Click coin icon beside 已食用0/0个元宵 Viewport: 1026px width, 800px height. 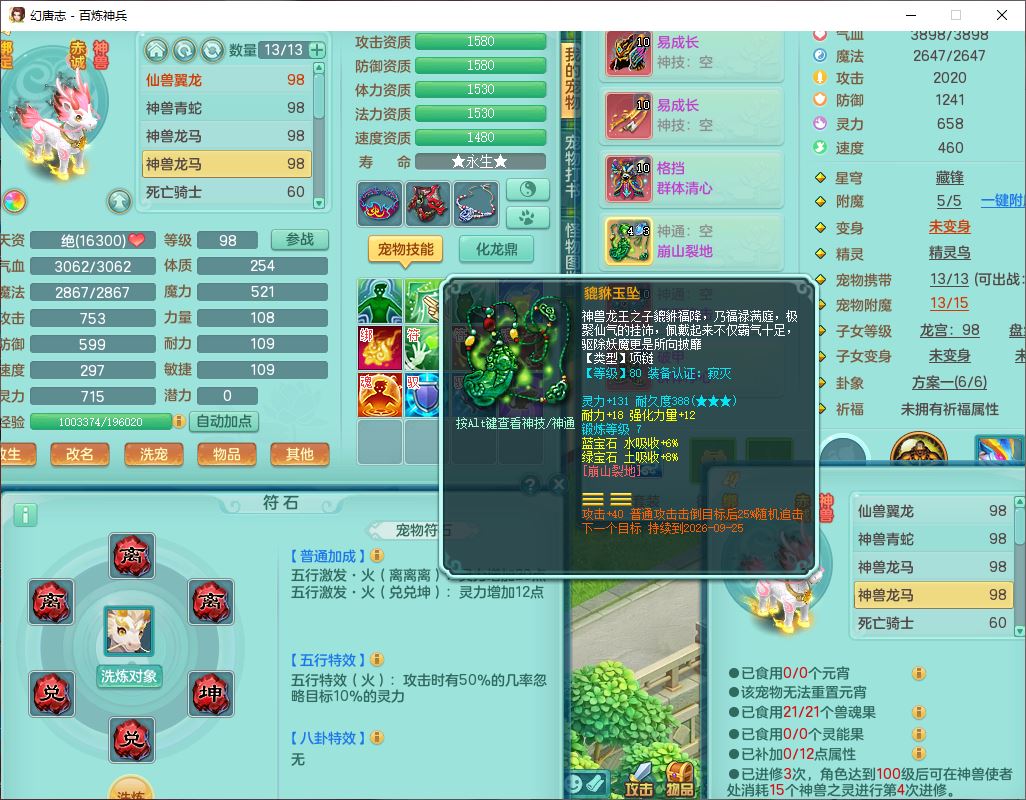point(919,673)
